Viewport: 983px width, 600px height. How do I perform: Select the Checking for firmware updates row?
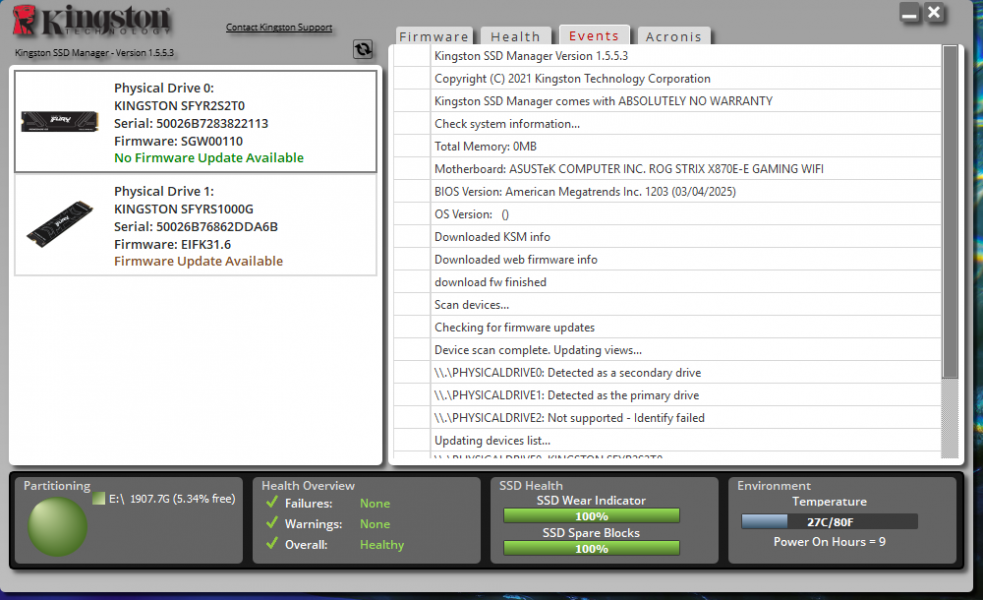667,327
